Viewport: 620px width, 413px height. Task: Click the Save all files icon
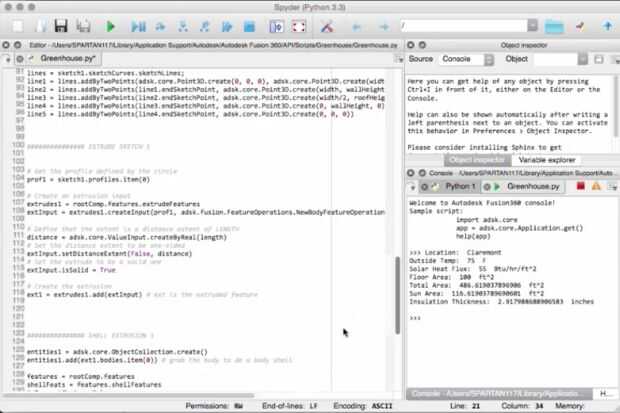(x=83, y=27)
